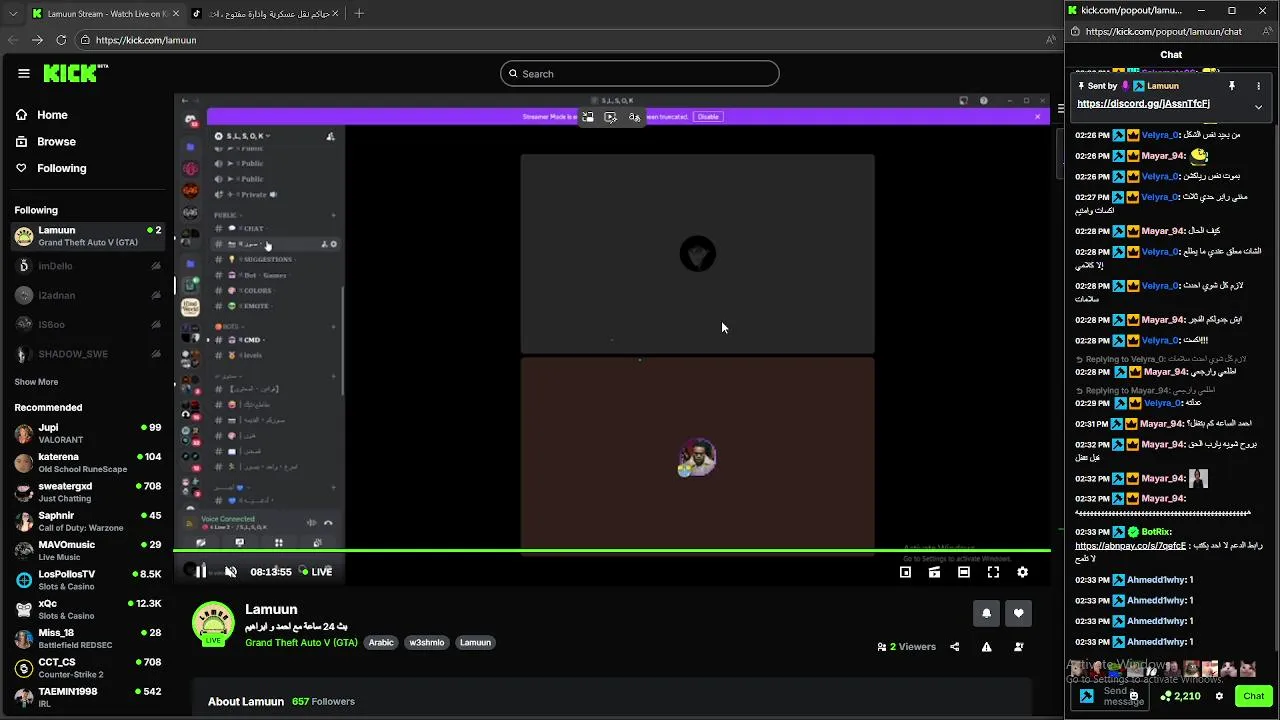Open recommended channel Saphnir

click(87, 521)
